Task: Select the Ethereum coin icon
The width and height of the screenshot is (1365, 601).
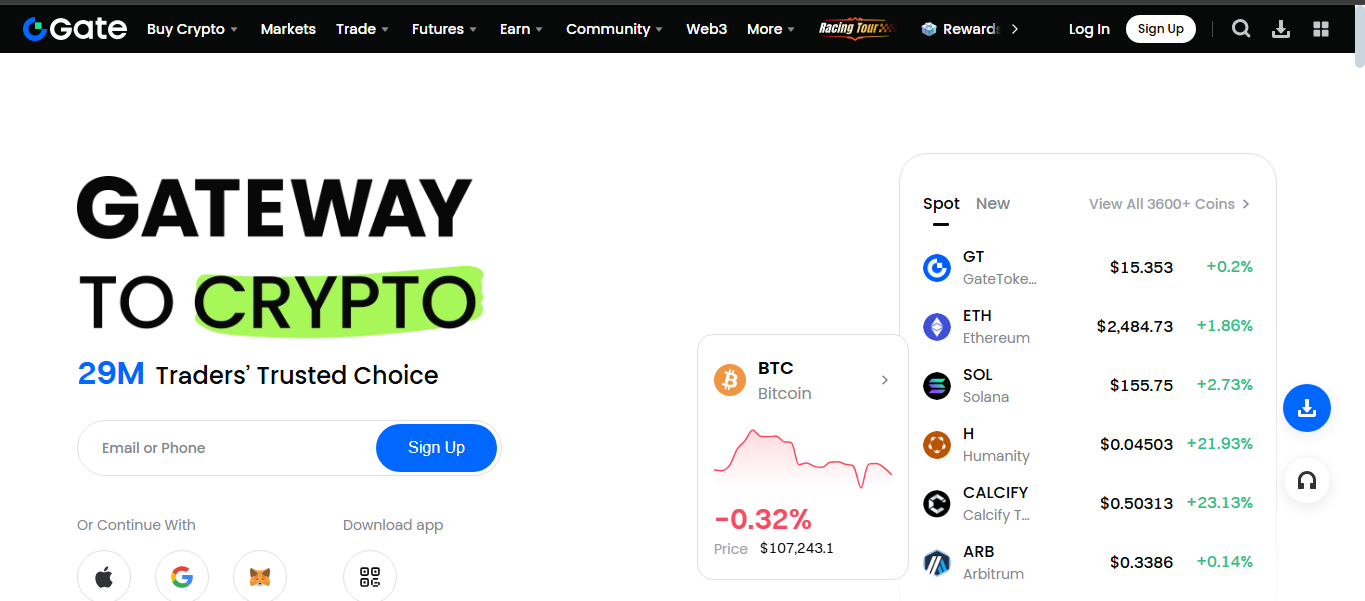Action: coord(936,326)
